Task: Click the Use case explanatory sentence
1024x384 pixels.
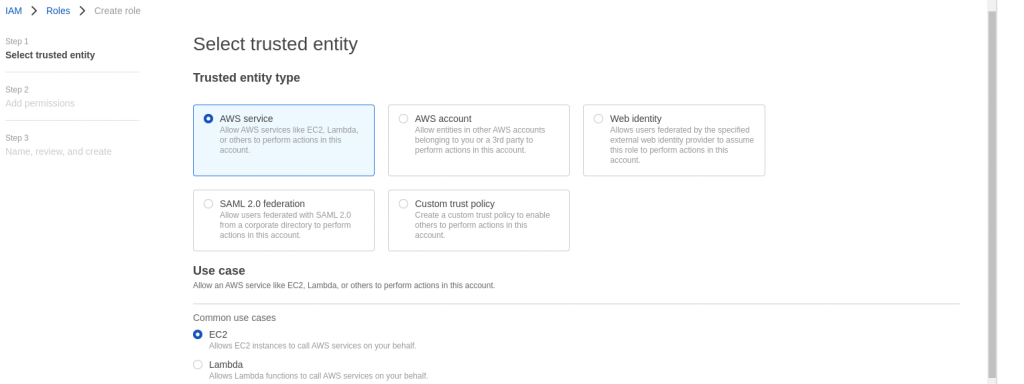Action: [x=344, y=285]
